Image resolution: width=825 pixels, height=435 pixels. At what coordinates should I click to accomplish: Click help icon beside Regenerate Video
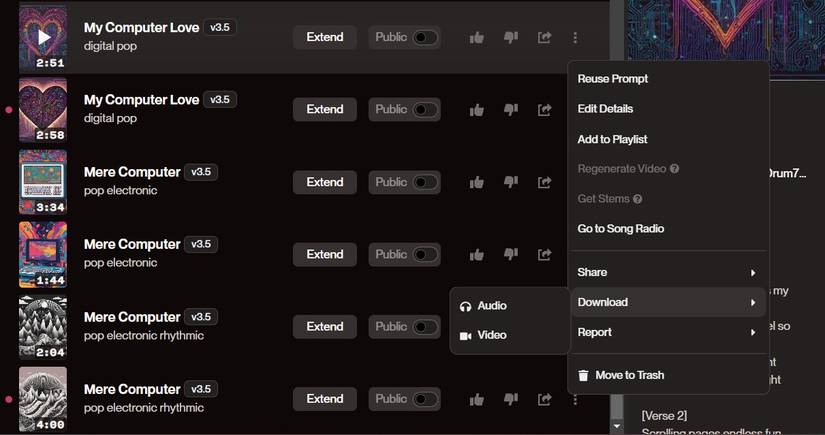click(x=675, y=169)
